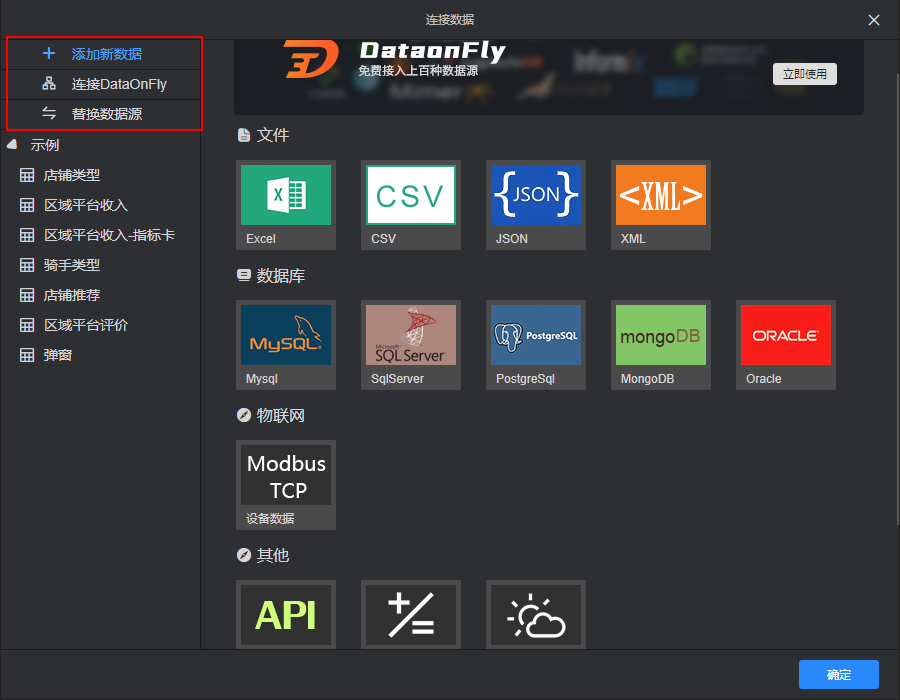This screenshot has height=700, width=900.
Task: Open the 添加新数据 menu entry
Action: (104, 54)
